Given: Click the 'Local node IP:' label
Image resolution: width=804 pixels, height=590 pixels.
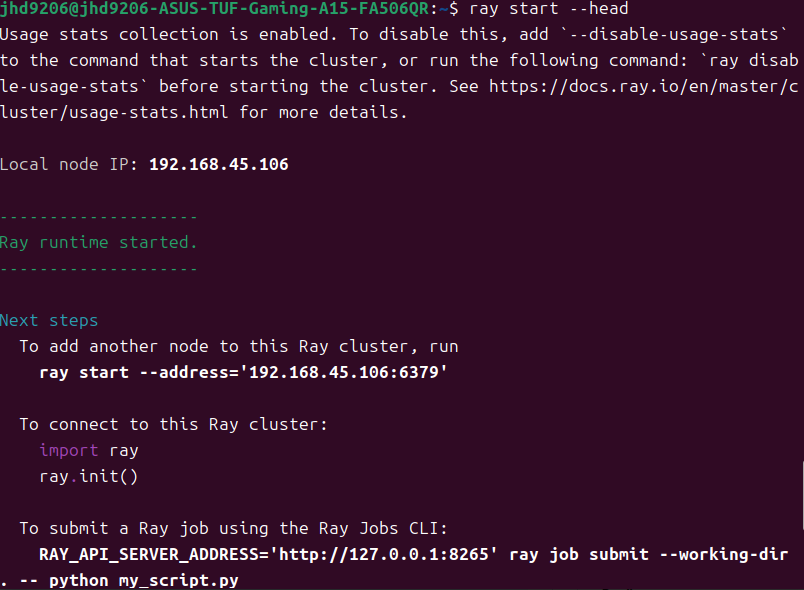Looking at the screenshot, I should coord(69,164).
